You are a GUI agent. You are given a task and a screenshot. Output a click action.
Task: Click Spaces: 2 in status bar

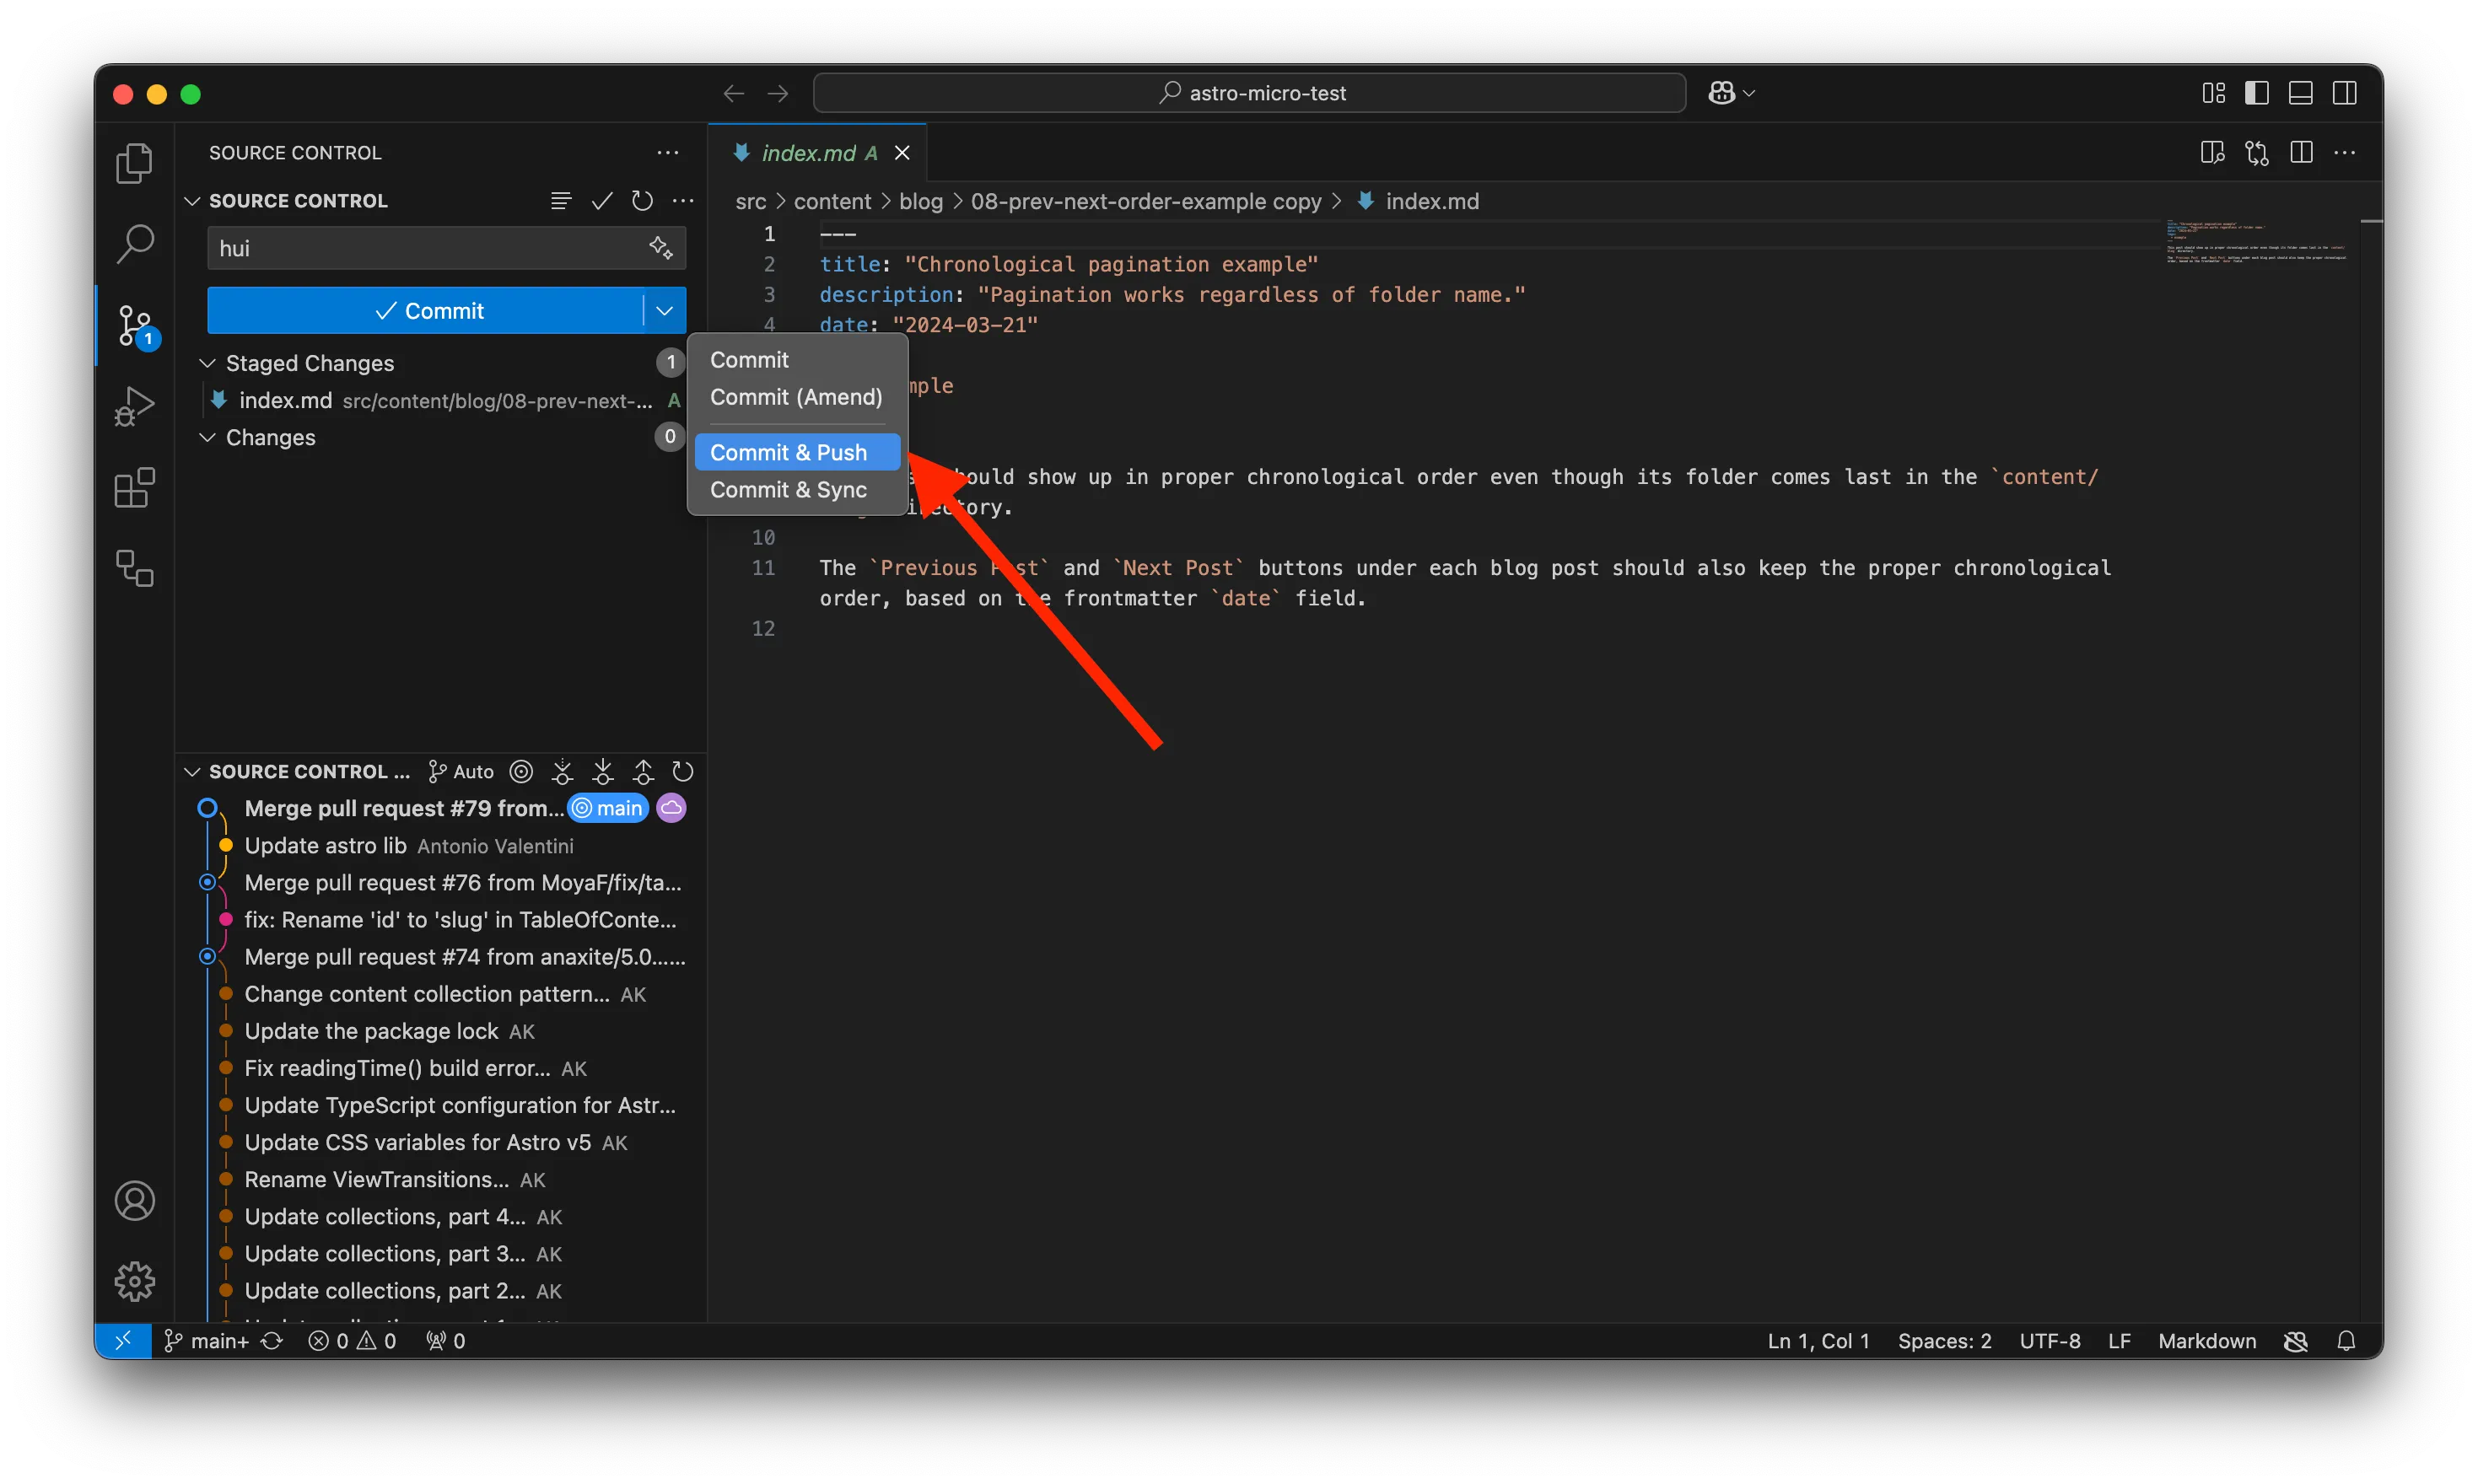[x=1943, y=1340]
